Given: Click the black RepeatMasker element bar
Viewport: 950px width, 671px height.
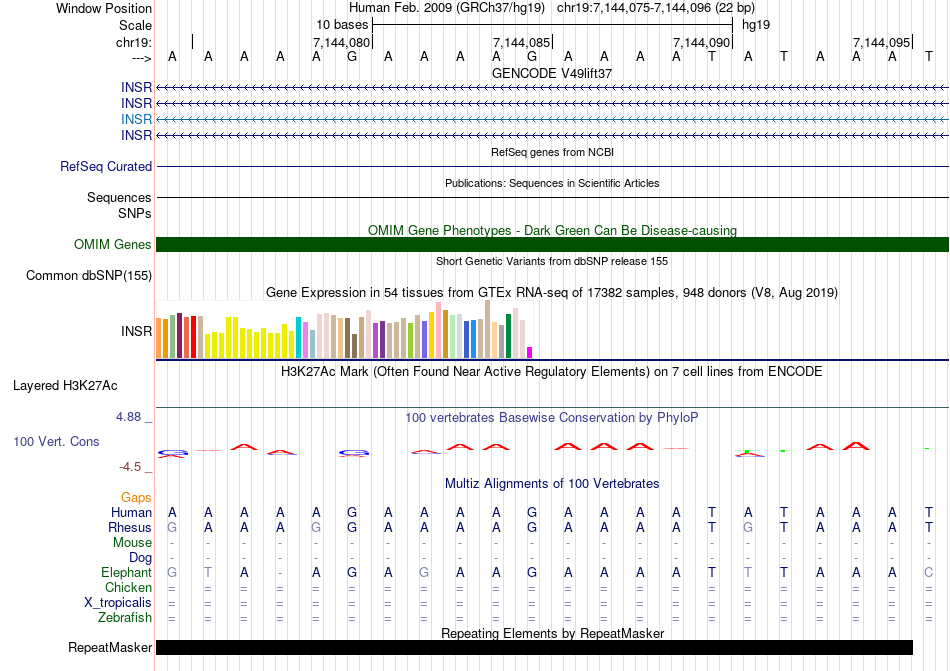Looking at the screenshot, I should [534, 648].
